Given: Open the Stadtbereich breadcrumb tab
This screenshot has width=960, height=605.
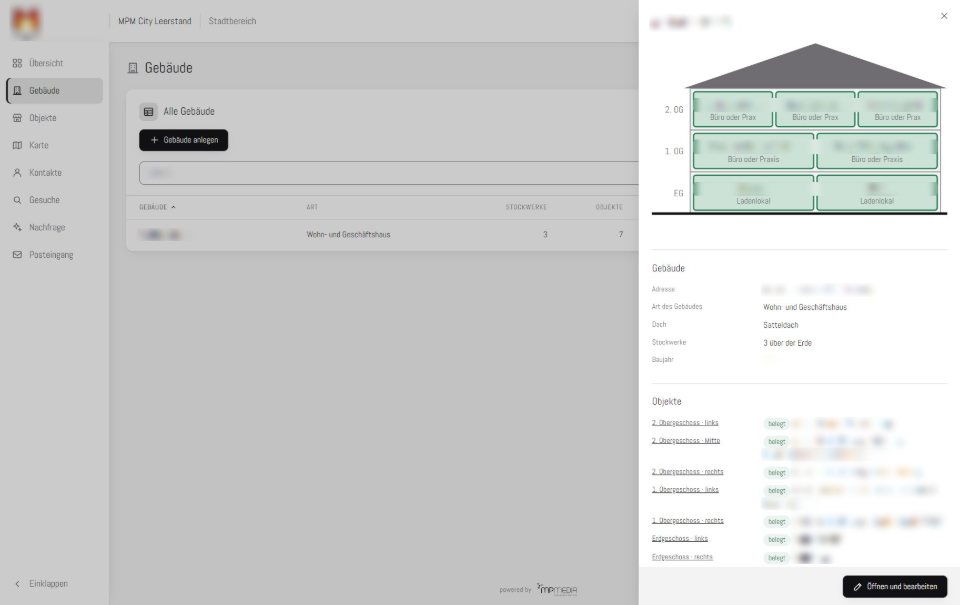Looking at the screenshot, I should coord(232,21).
